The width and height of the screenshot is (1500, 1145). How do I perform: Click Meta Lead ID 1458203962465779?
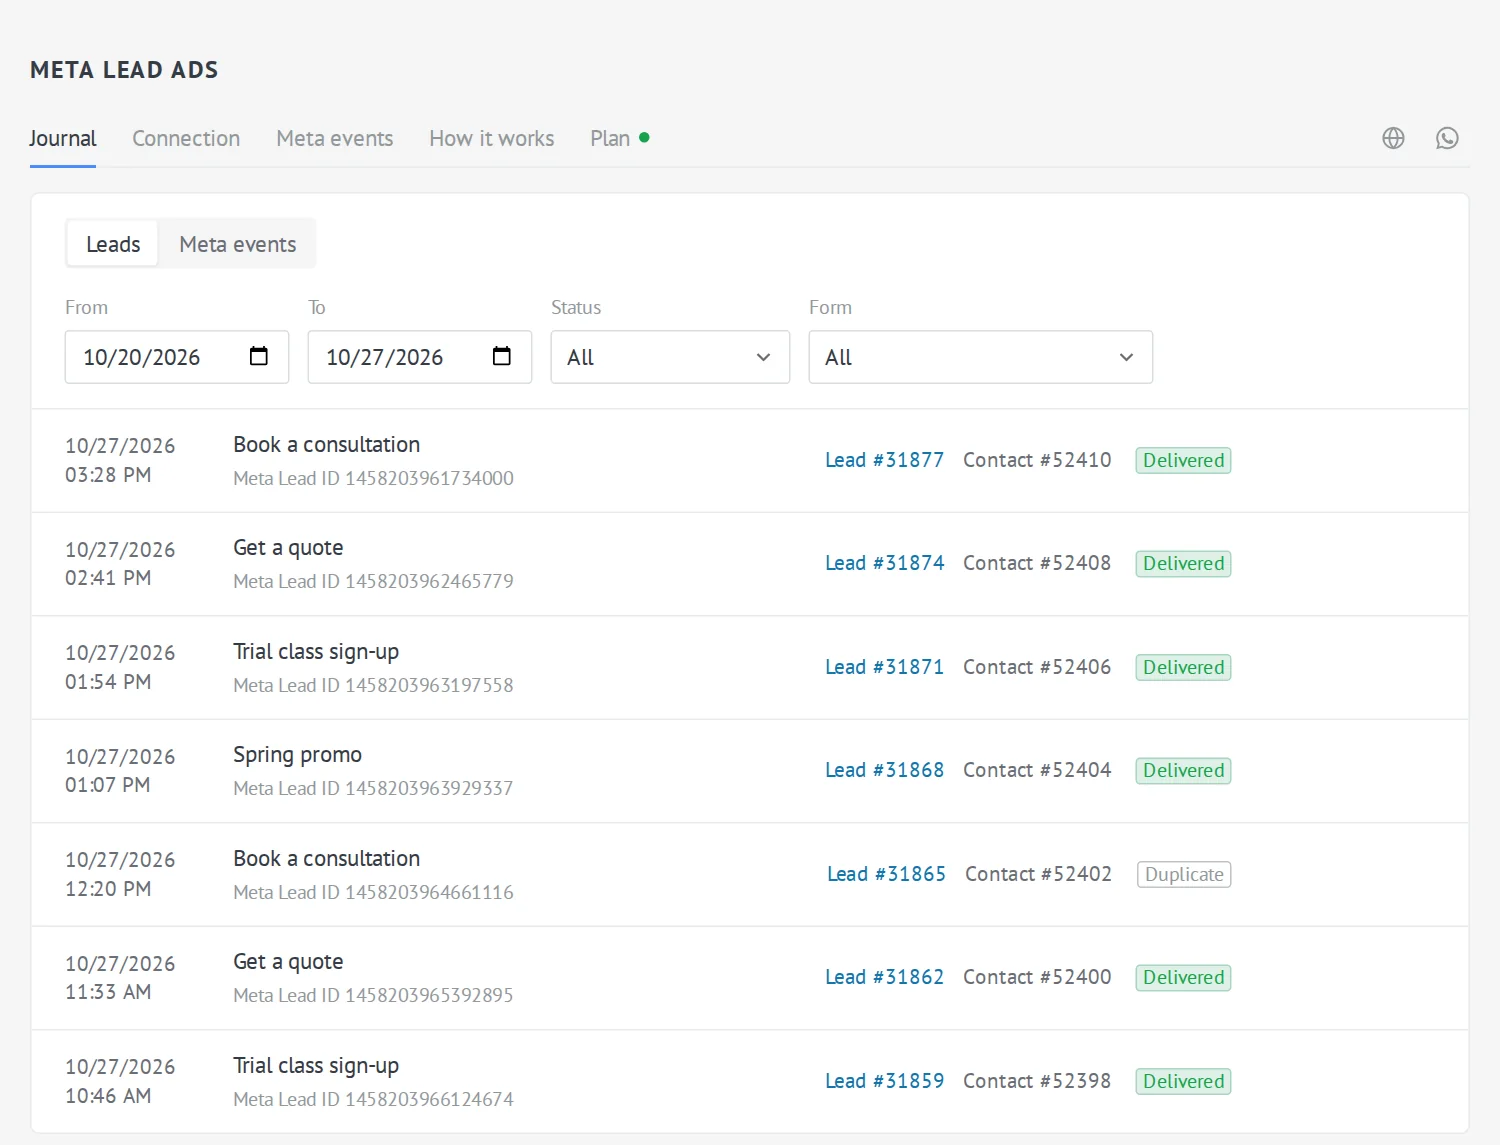coord(373,581)
